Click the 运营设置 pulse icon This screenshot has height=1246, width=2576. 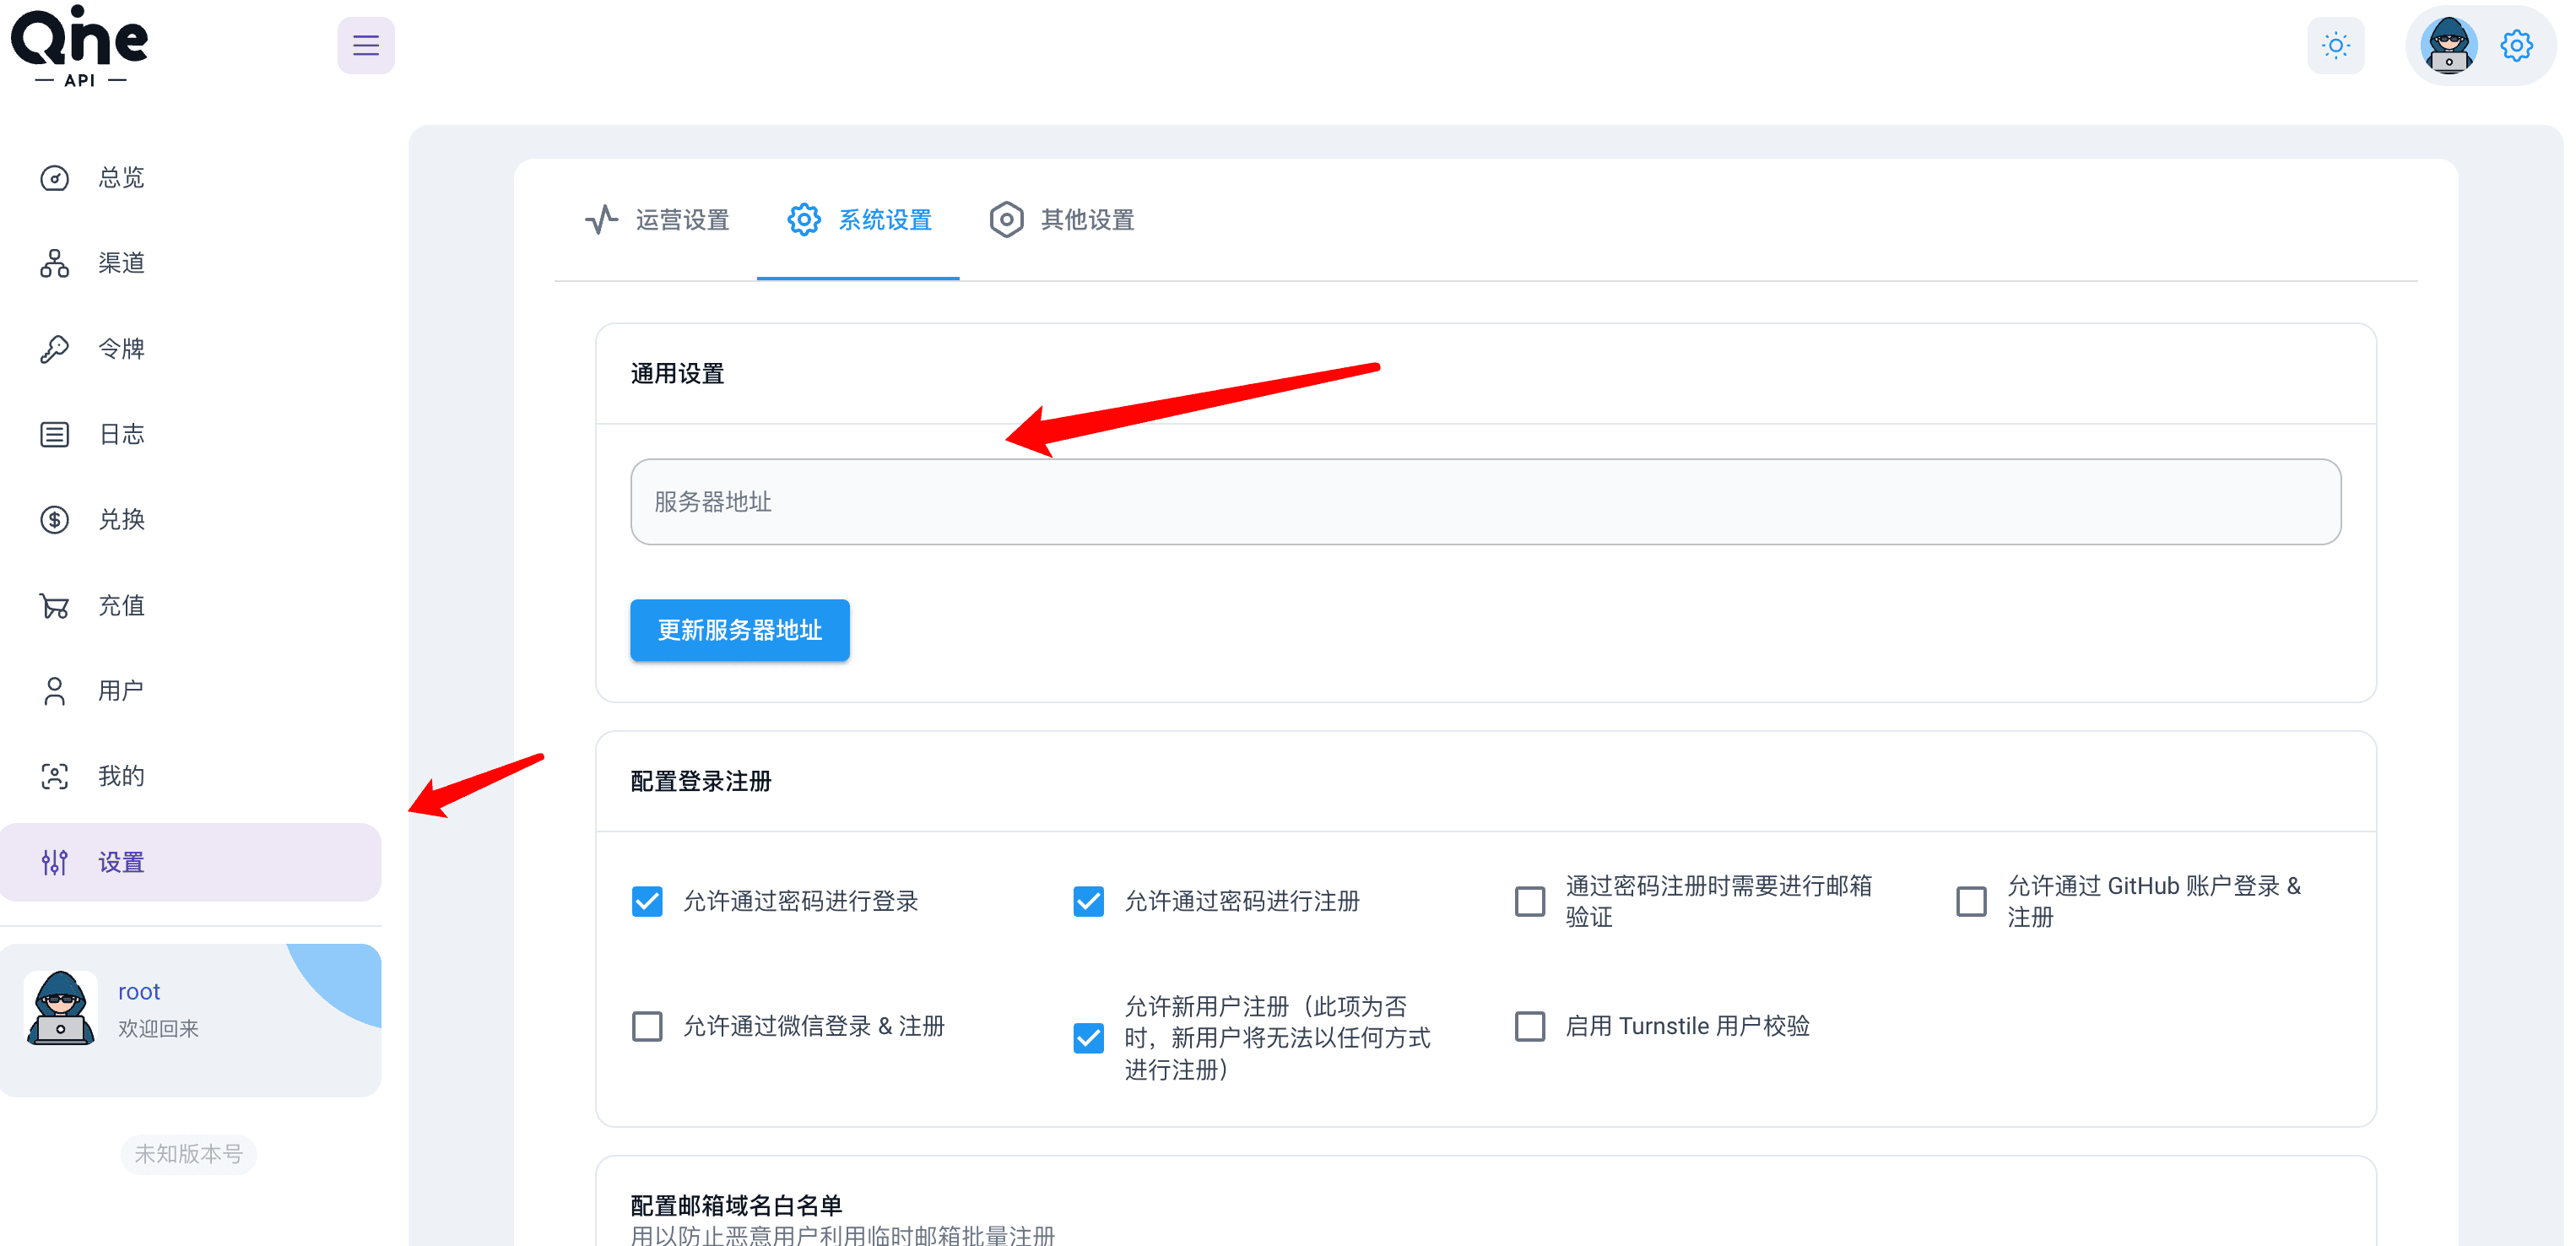point(601,219)
